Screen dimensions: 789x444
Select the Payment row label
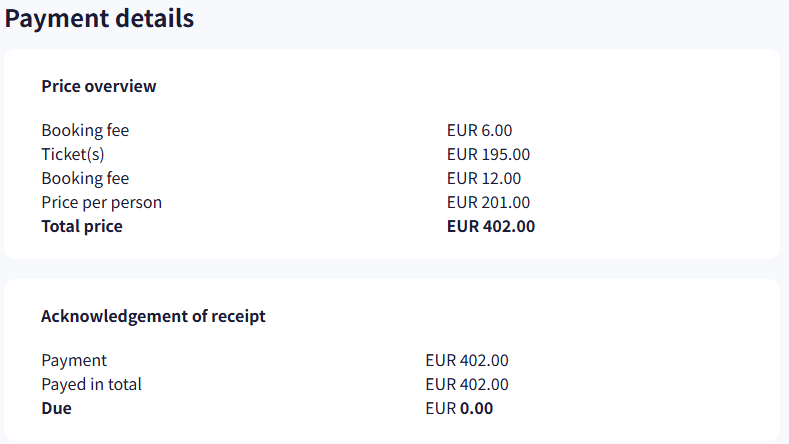pyautogui.click(x=74, y=360)
